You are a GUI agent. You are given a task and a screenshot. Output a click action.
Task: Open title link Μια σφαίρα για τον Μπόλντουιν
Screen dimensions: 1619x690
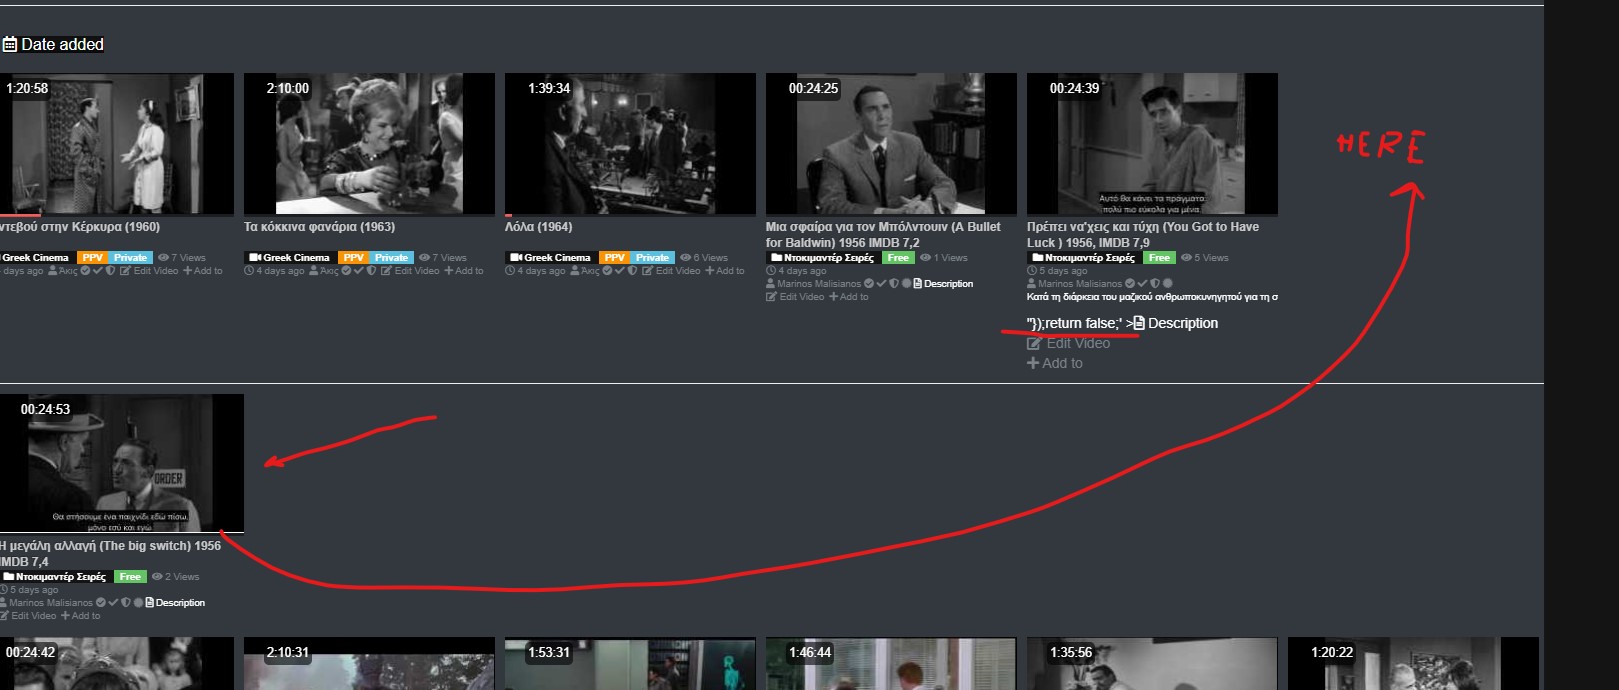coord(883,235)
